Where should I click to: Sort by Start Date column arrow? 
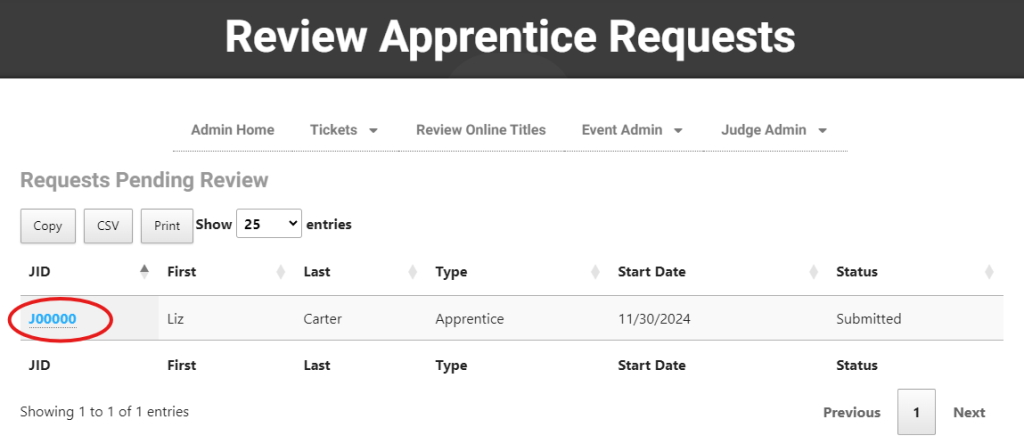point(813,272)
